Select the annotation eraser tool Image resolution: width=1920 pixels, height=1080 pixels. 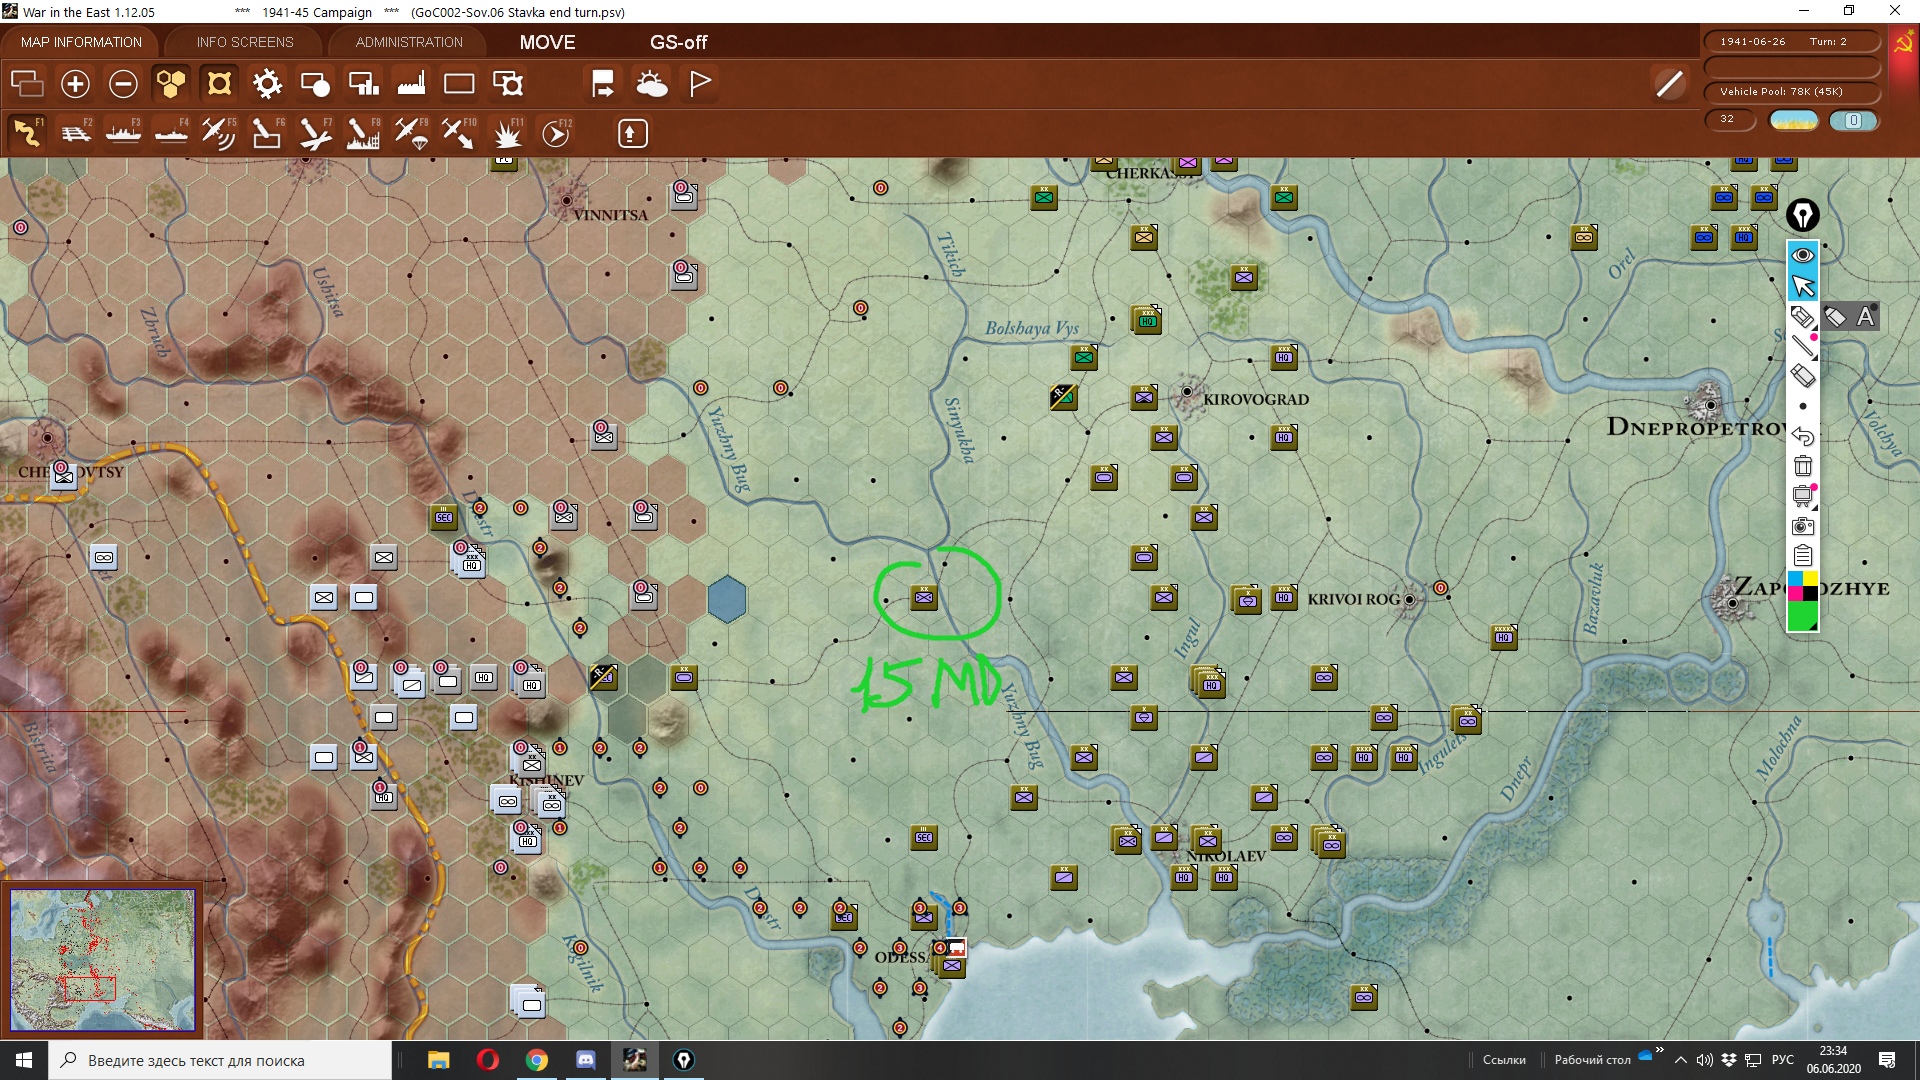coord(1803,377)
